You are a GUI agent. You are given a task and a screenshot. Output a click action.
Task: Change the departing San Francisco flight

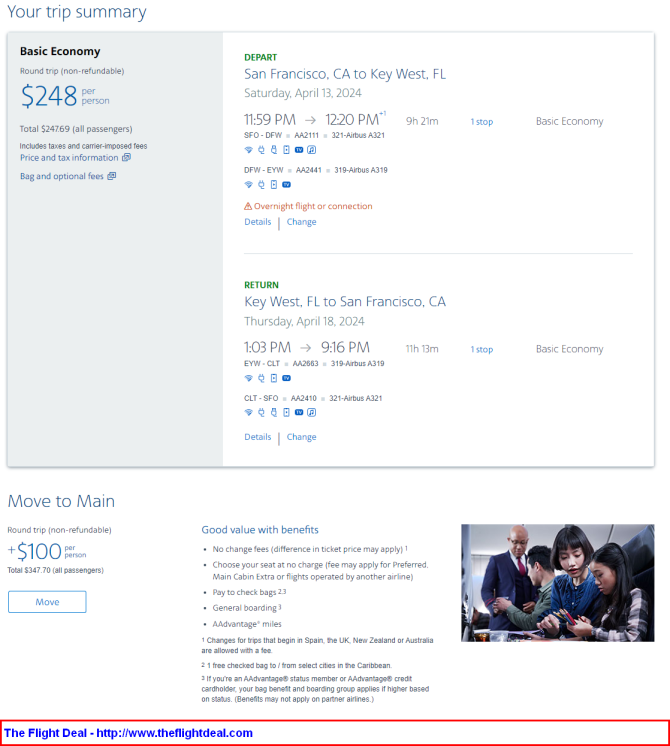pyautogui.click(x=301, y=222)
